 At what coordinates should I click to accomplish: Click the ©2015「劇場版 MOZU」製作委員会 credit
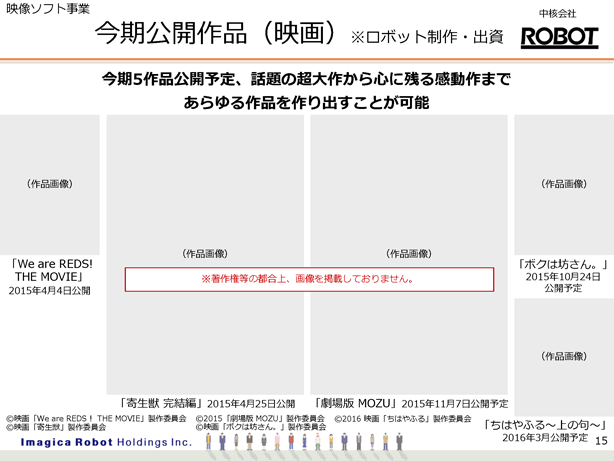tap(260, 419)
